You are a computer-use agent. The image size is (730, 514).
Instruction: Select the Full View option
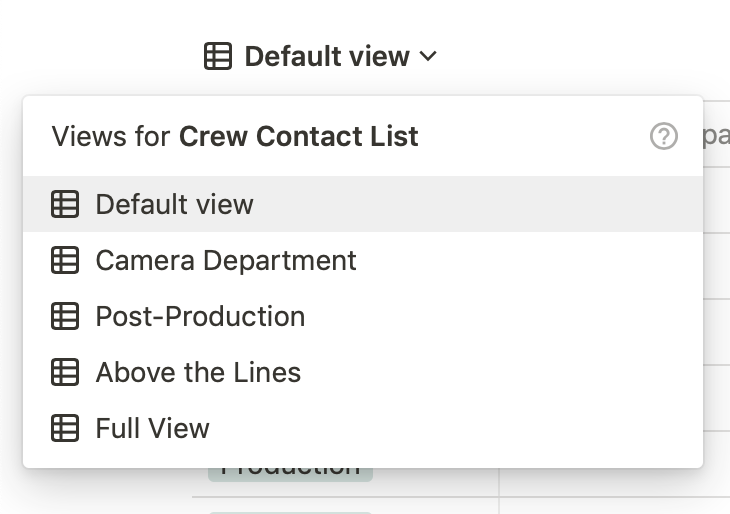152,428
